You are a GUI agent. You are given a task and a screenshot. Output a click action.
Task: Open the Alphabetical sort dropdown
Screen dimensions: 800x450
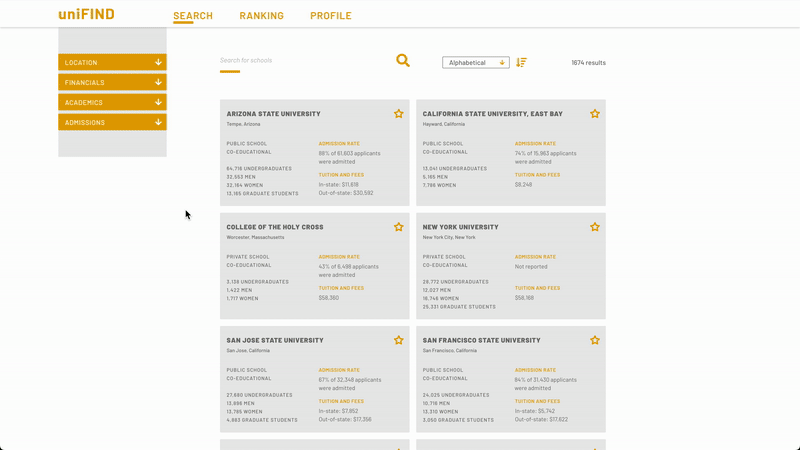coord(476,62)
